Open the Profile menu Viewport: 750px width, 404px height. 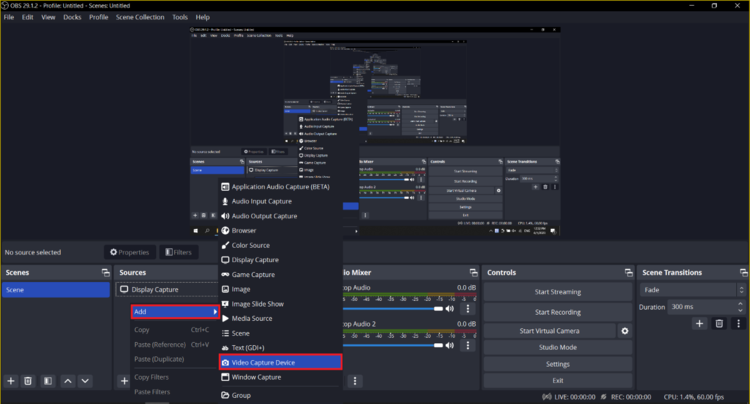[99, 17]
